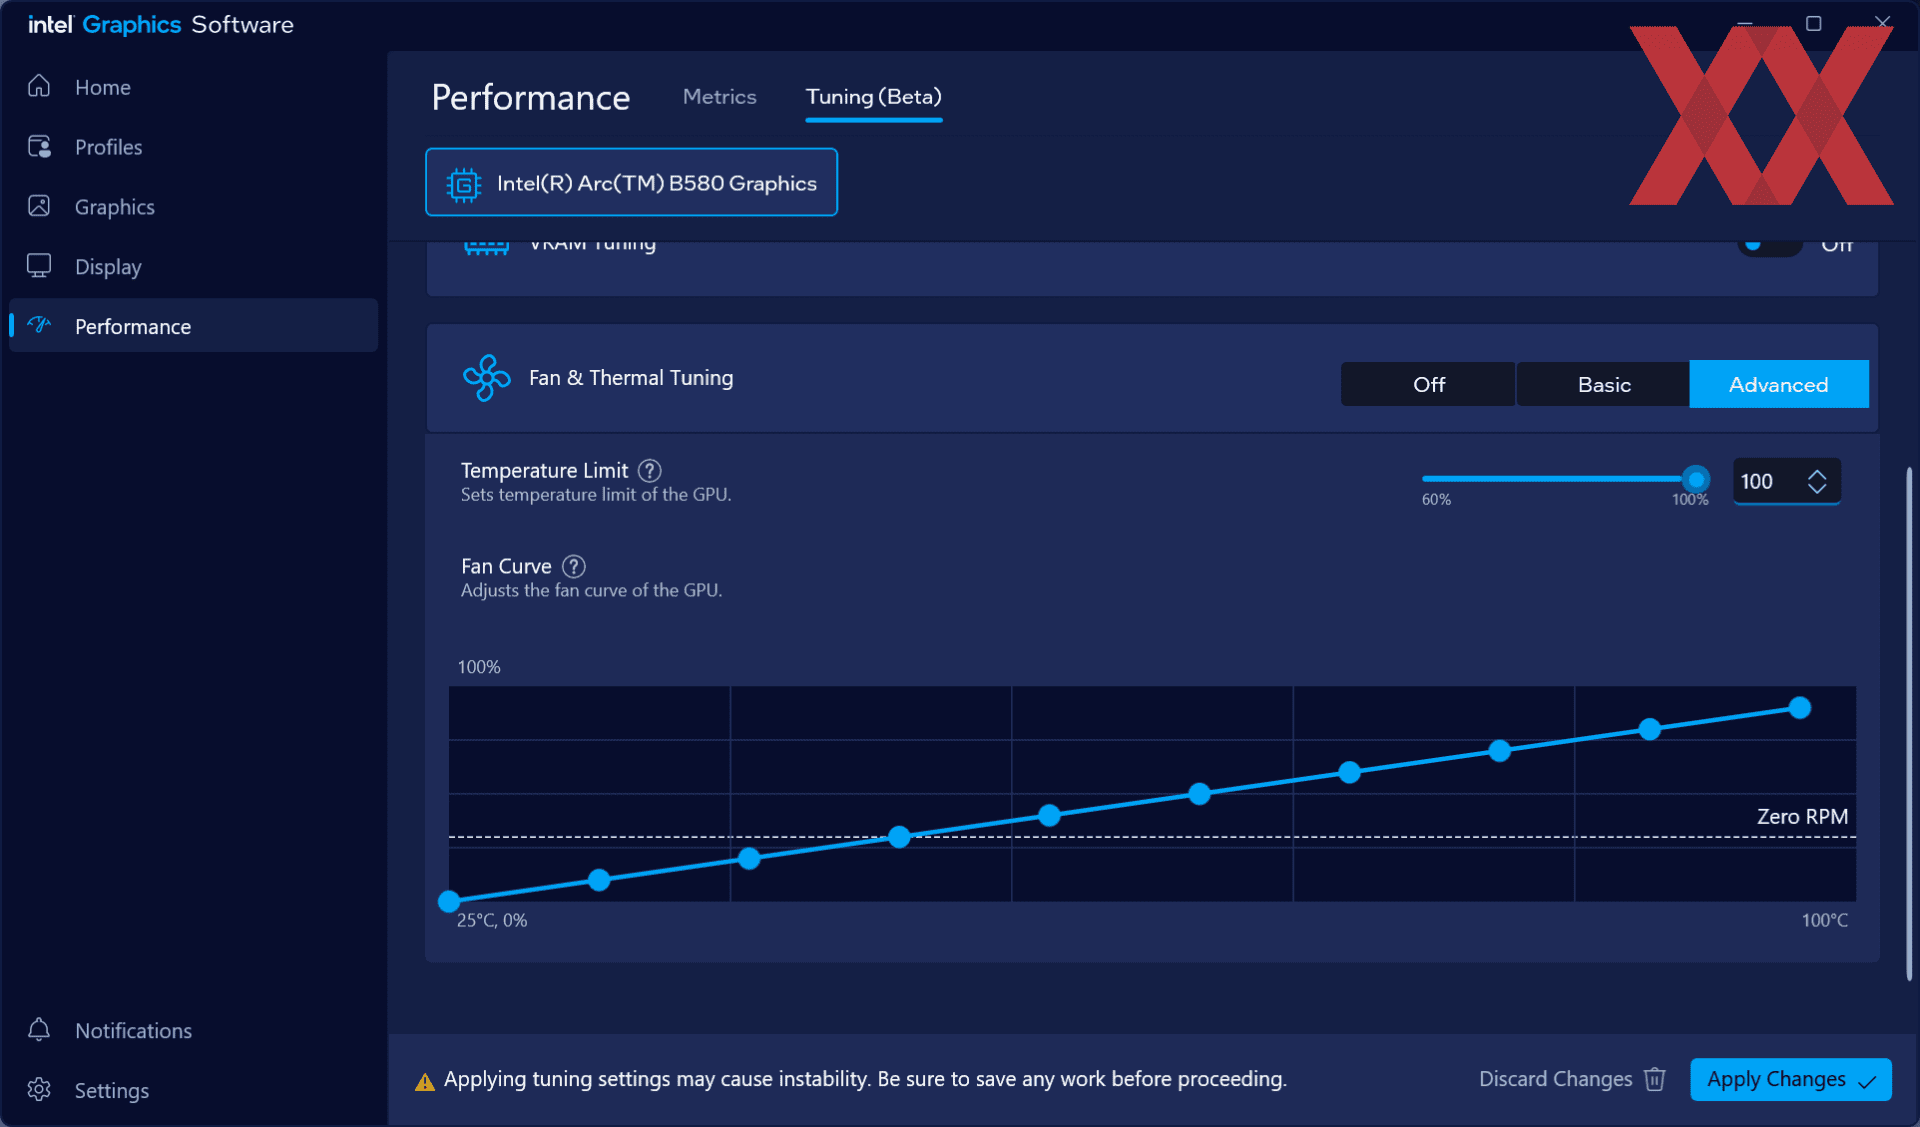The width and height of the screenshot is (1920, 1127).
Task: Click the first fan curve point at 25°C
Action: click(x=449, y=901)
